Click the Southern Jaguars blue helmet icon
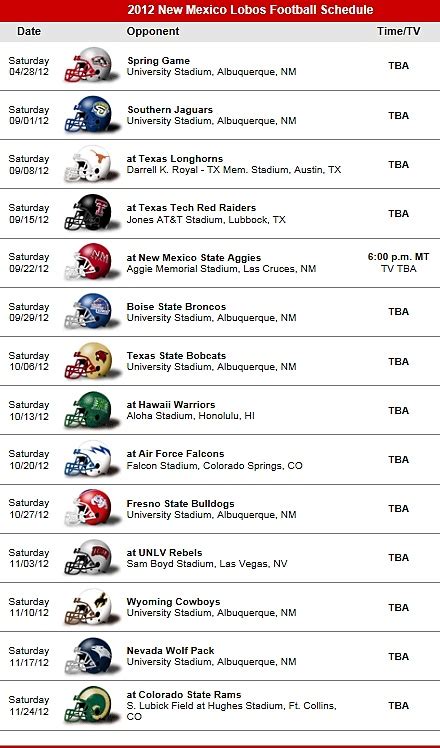This screenshot has width=440, height=748. click(89, 114)
